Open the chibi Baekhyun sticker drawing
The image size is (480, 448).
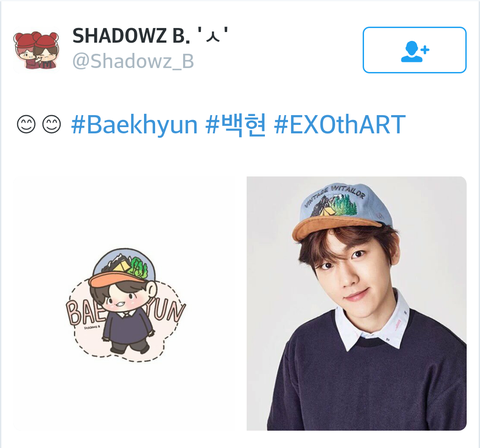(125, 305)
